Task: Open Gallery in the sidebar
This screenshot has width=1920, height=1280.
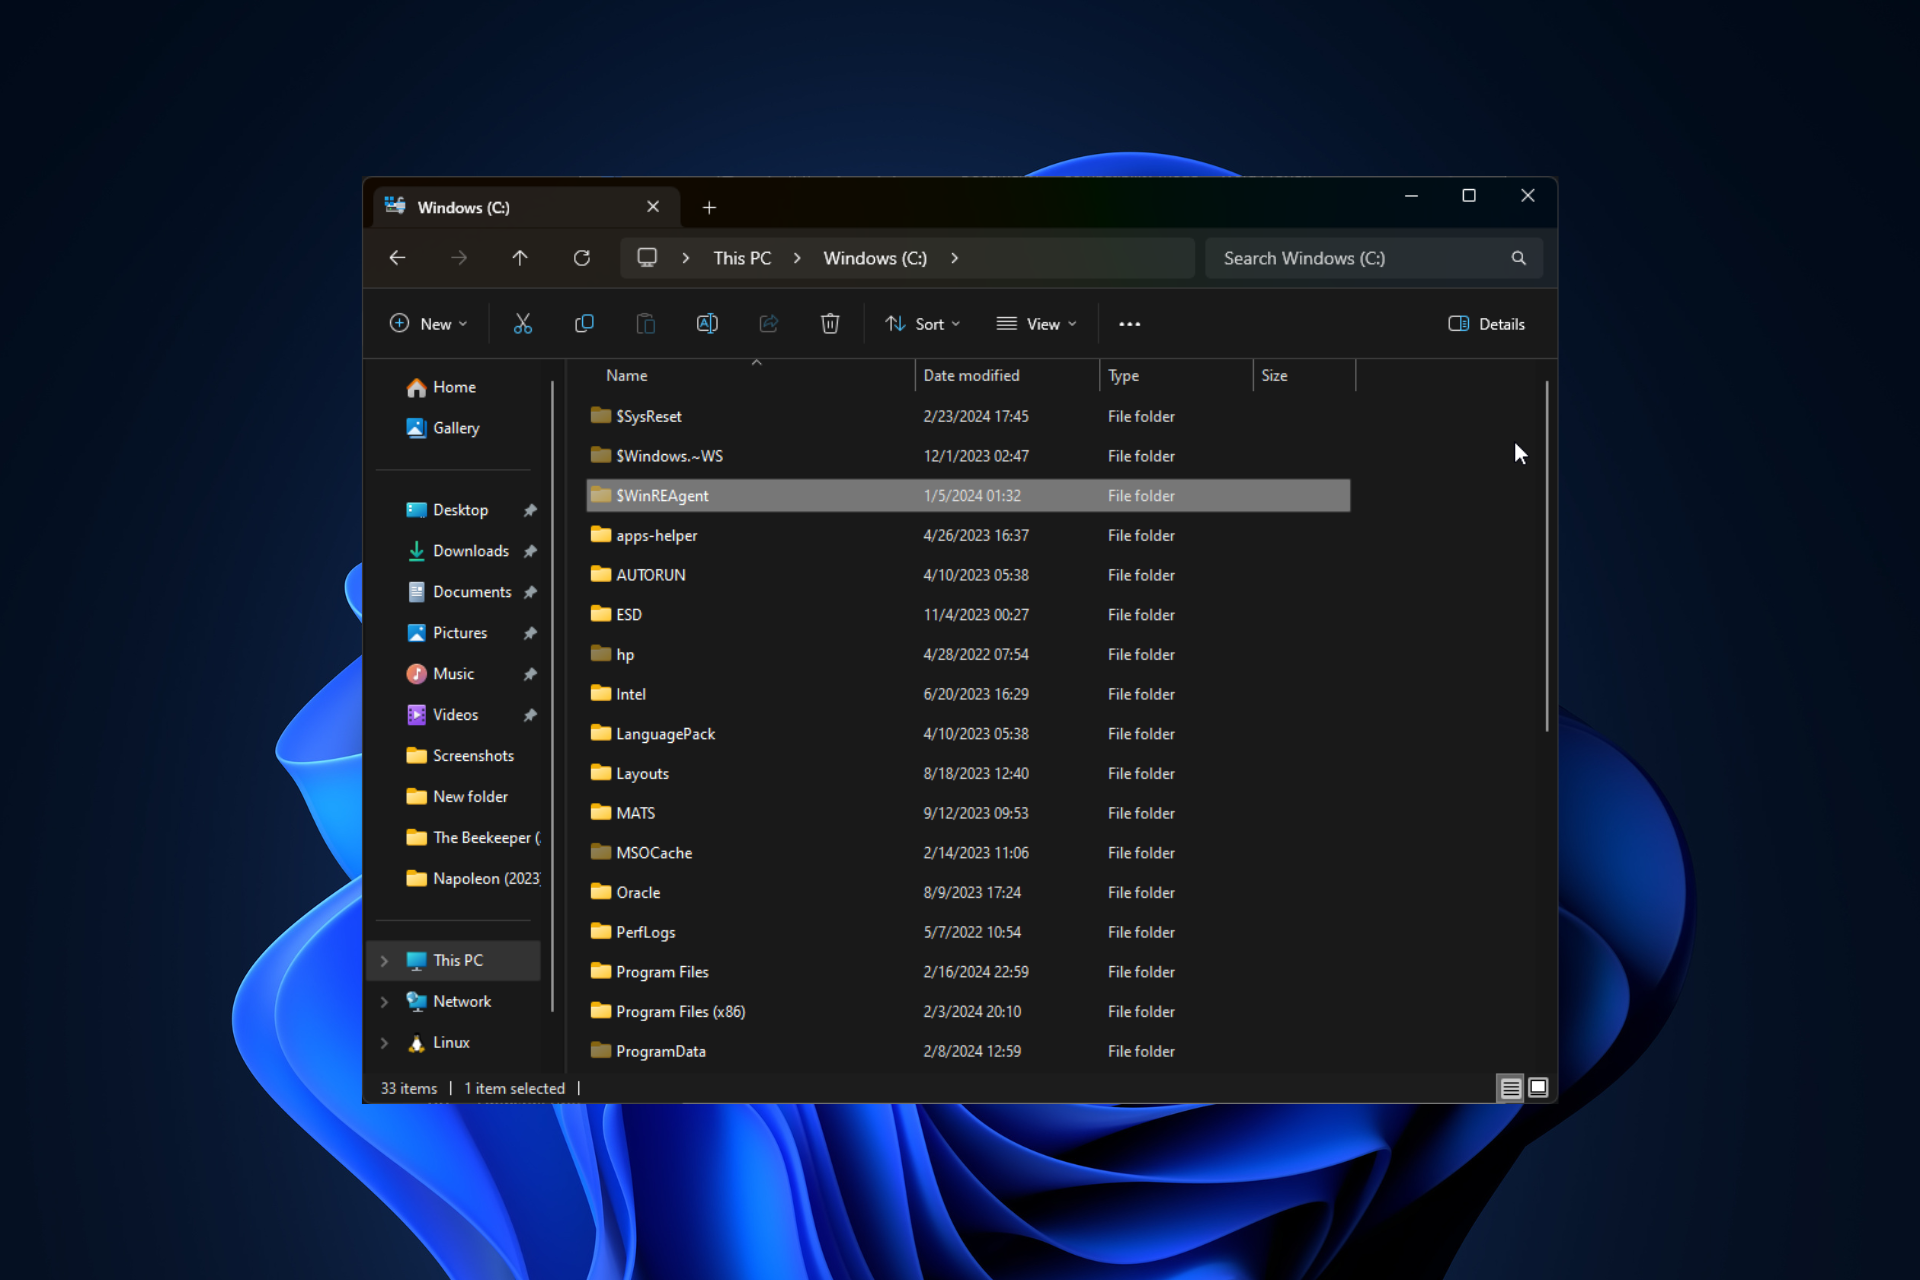Action: pos(443,428)
